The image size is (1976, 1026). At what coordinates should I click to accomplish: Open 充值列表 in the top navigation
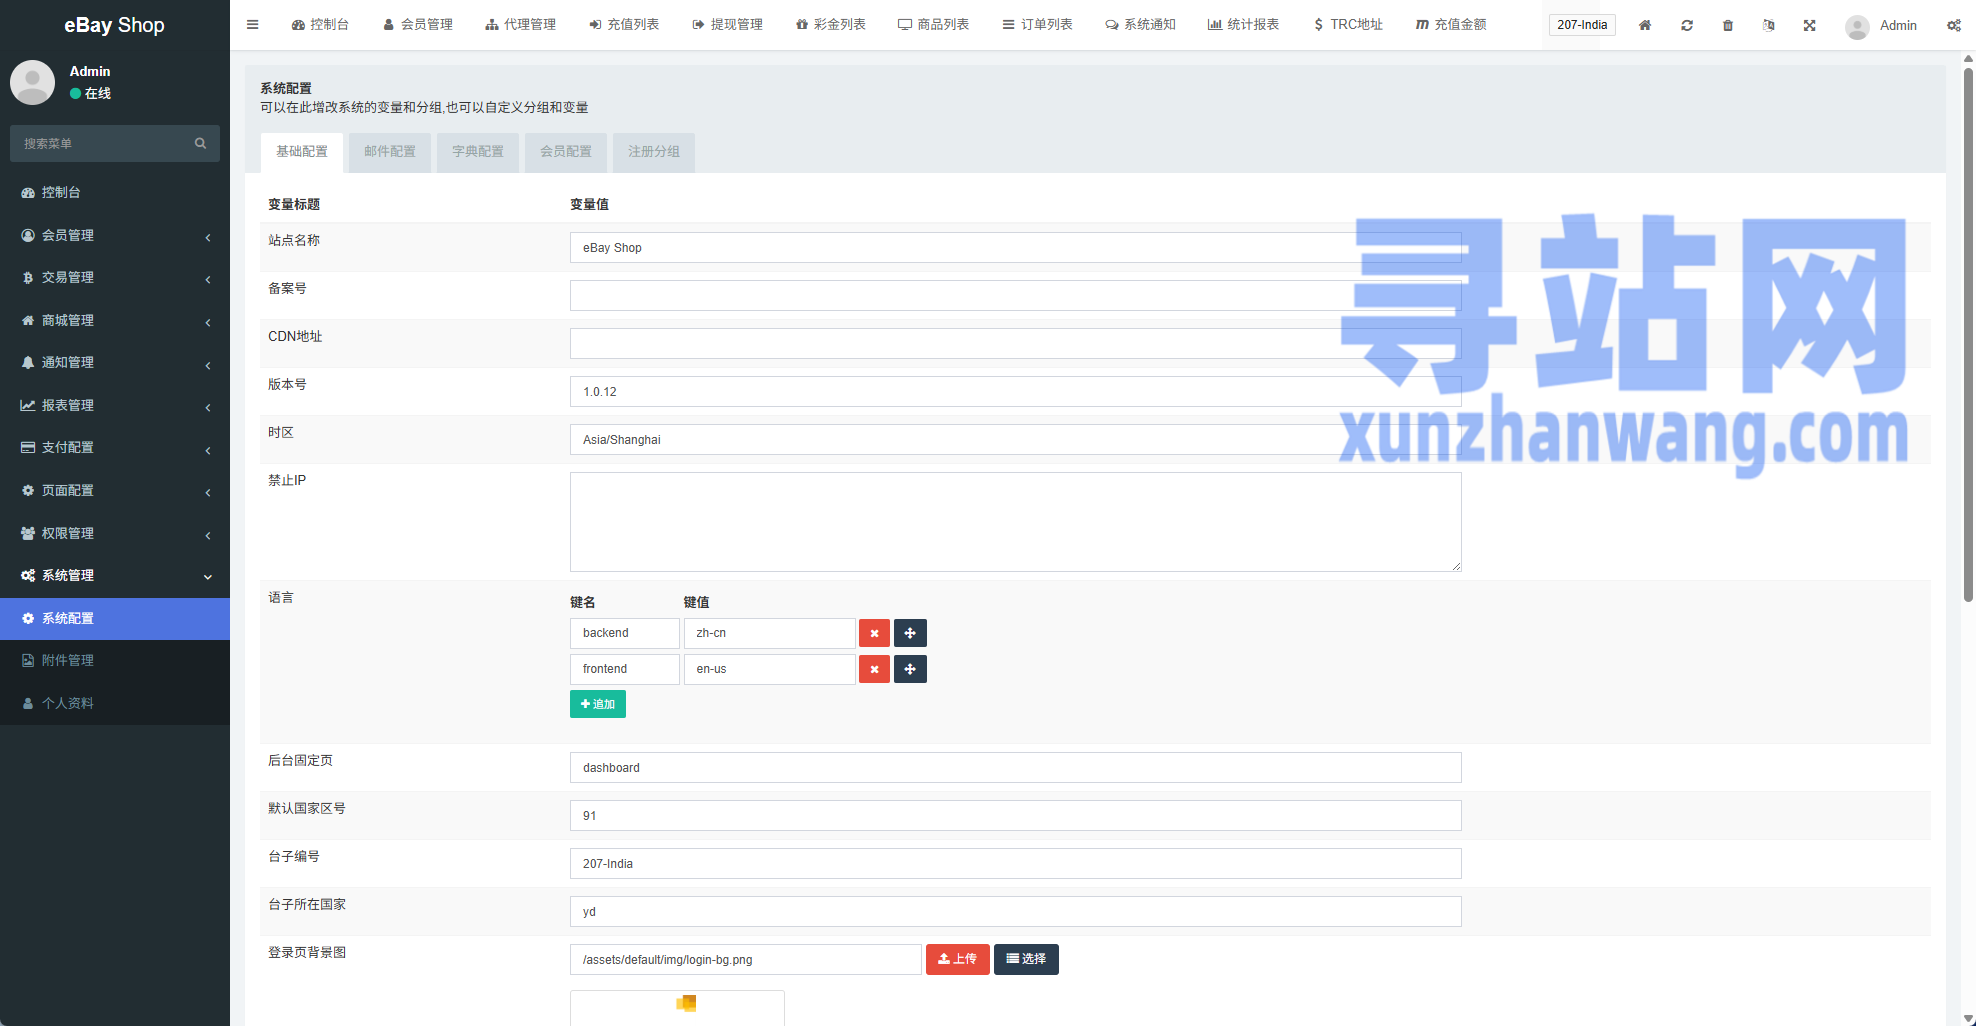coord(624,25)
